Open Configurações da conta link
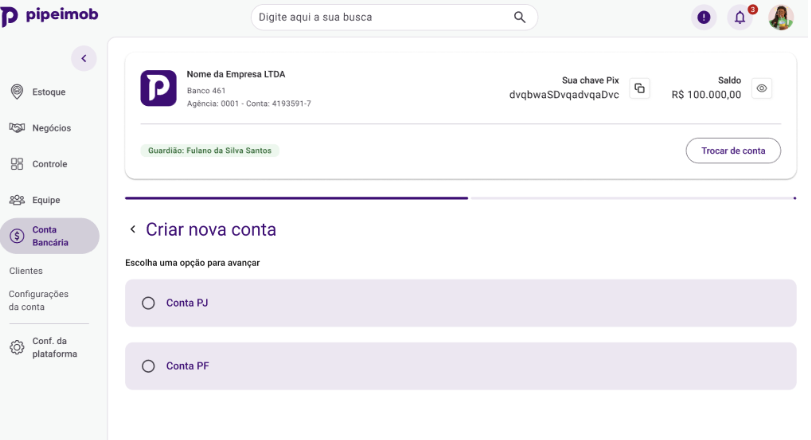The width and height of the screenshot is (811, 440). (38, 300)
